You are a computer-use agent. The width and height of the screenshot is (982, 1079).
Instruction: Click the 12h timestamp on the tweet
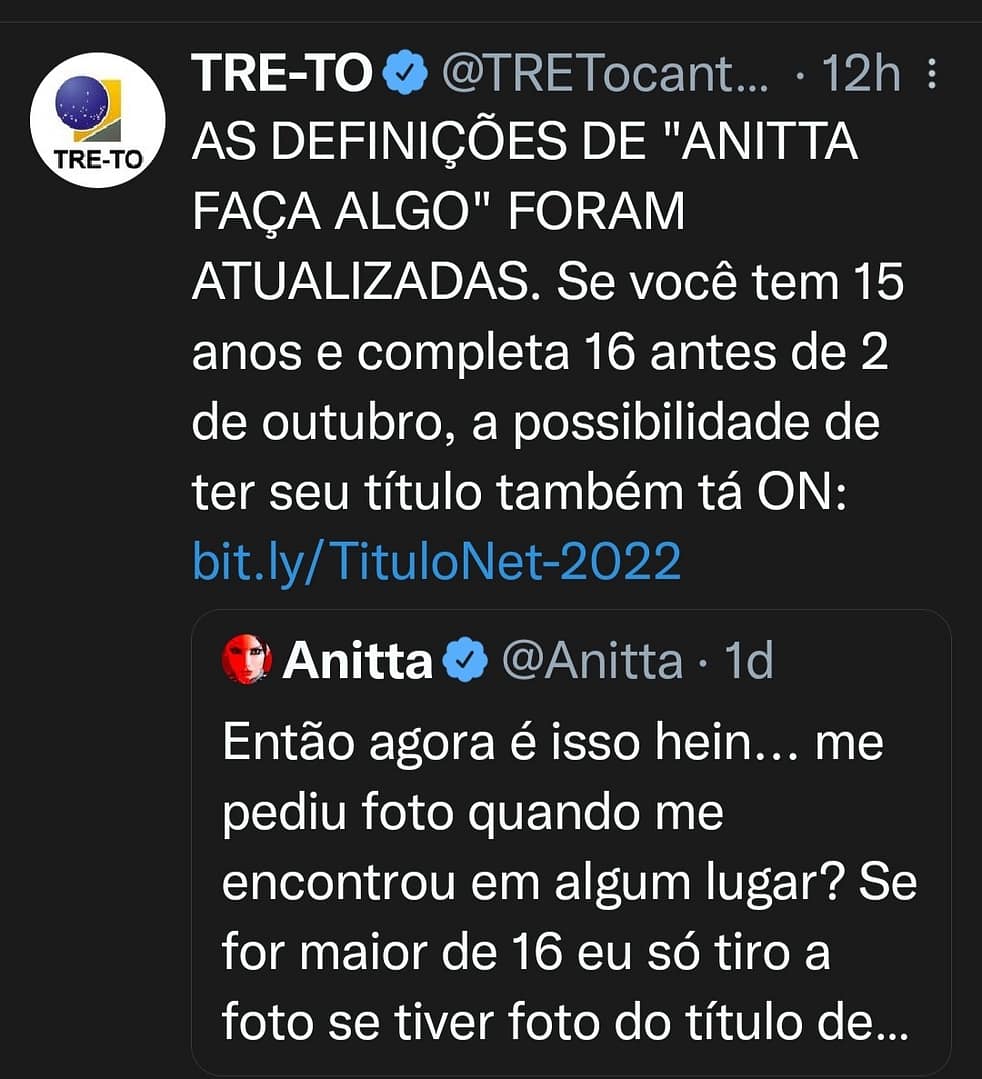click(x=859, y=75)
